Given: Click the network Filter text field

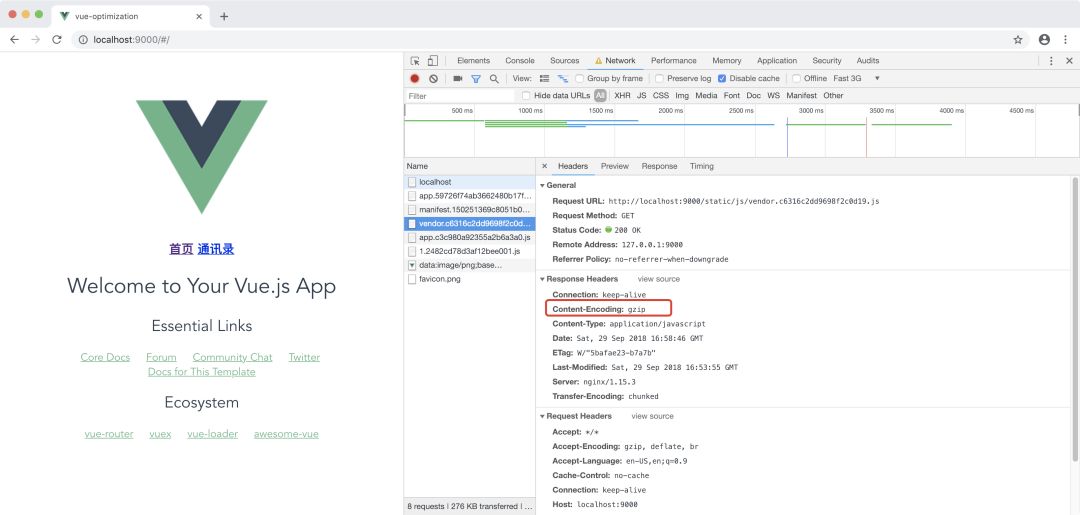Looking at the screenshot, I should [x=460, y=96].
